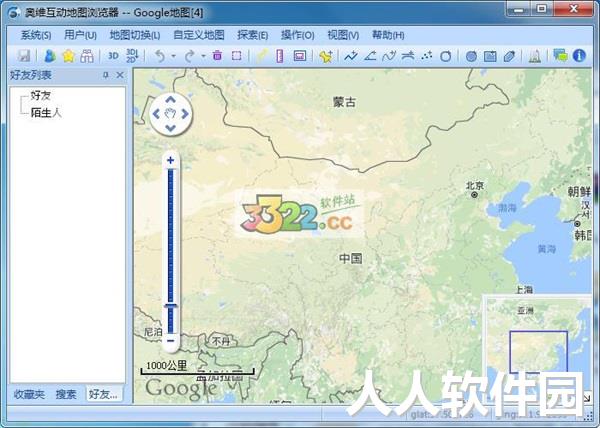Select the polyline track drawing tool
This screenshot has height=428, width=600.
click(351, 56)
